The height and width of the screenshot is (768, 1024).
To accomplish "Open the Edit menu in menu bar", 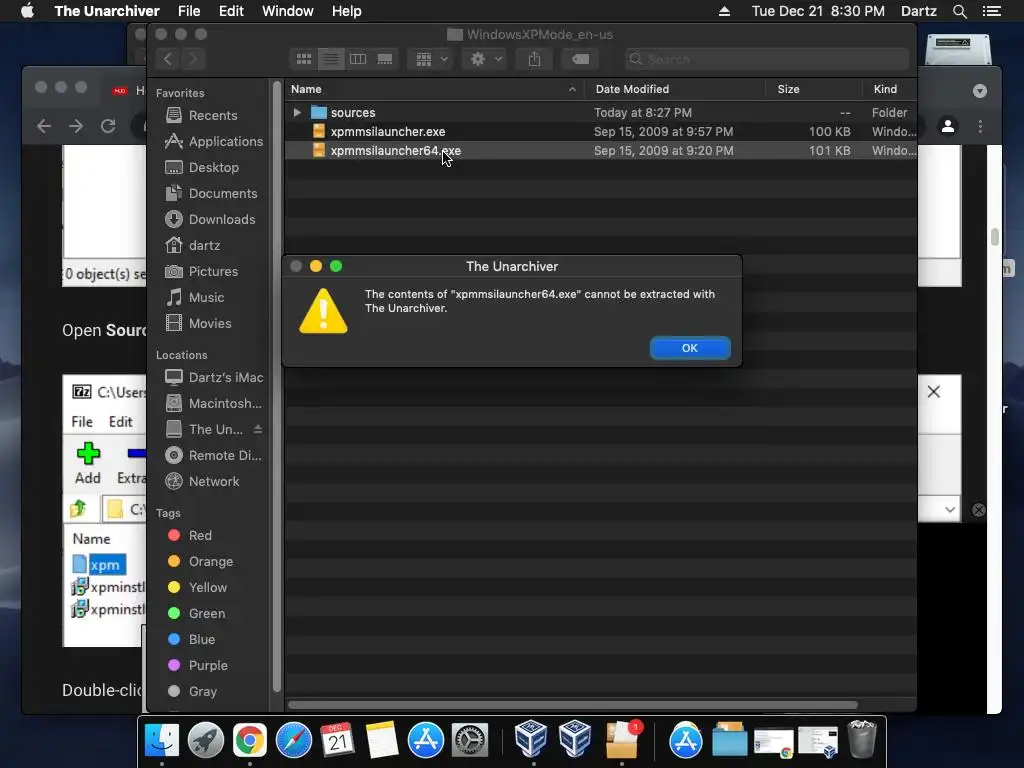I will pos(231,11).
